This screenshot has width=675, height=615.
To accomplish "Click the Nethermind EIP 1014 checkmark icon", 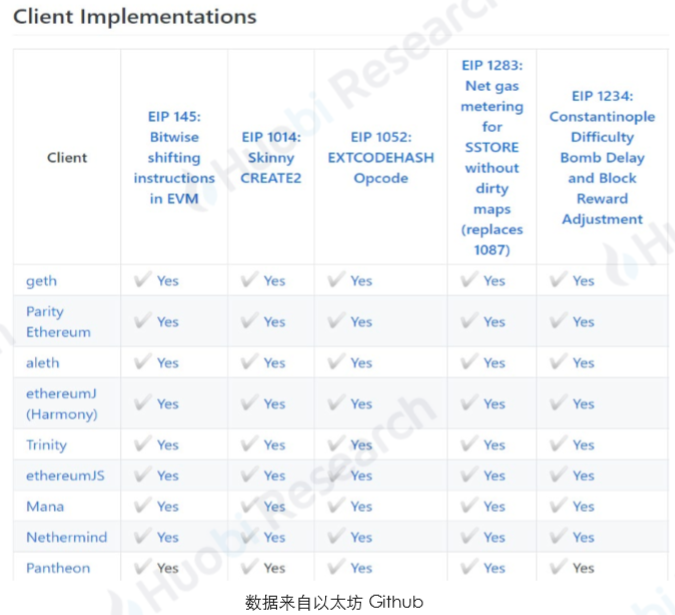I will click(249, 536).
